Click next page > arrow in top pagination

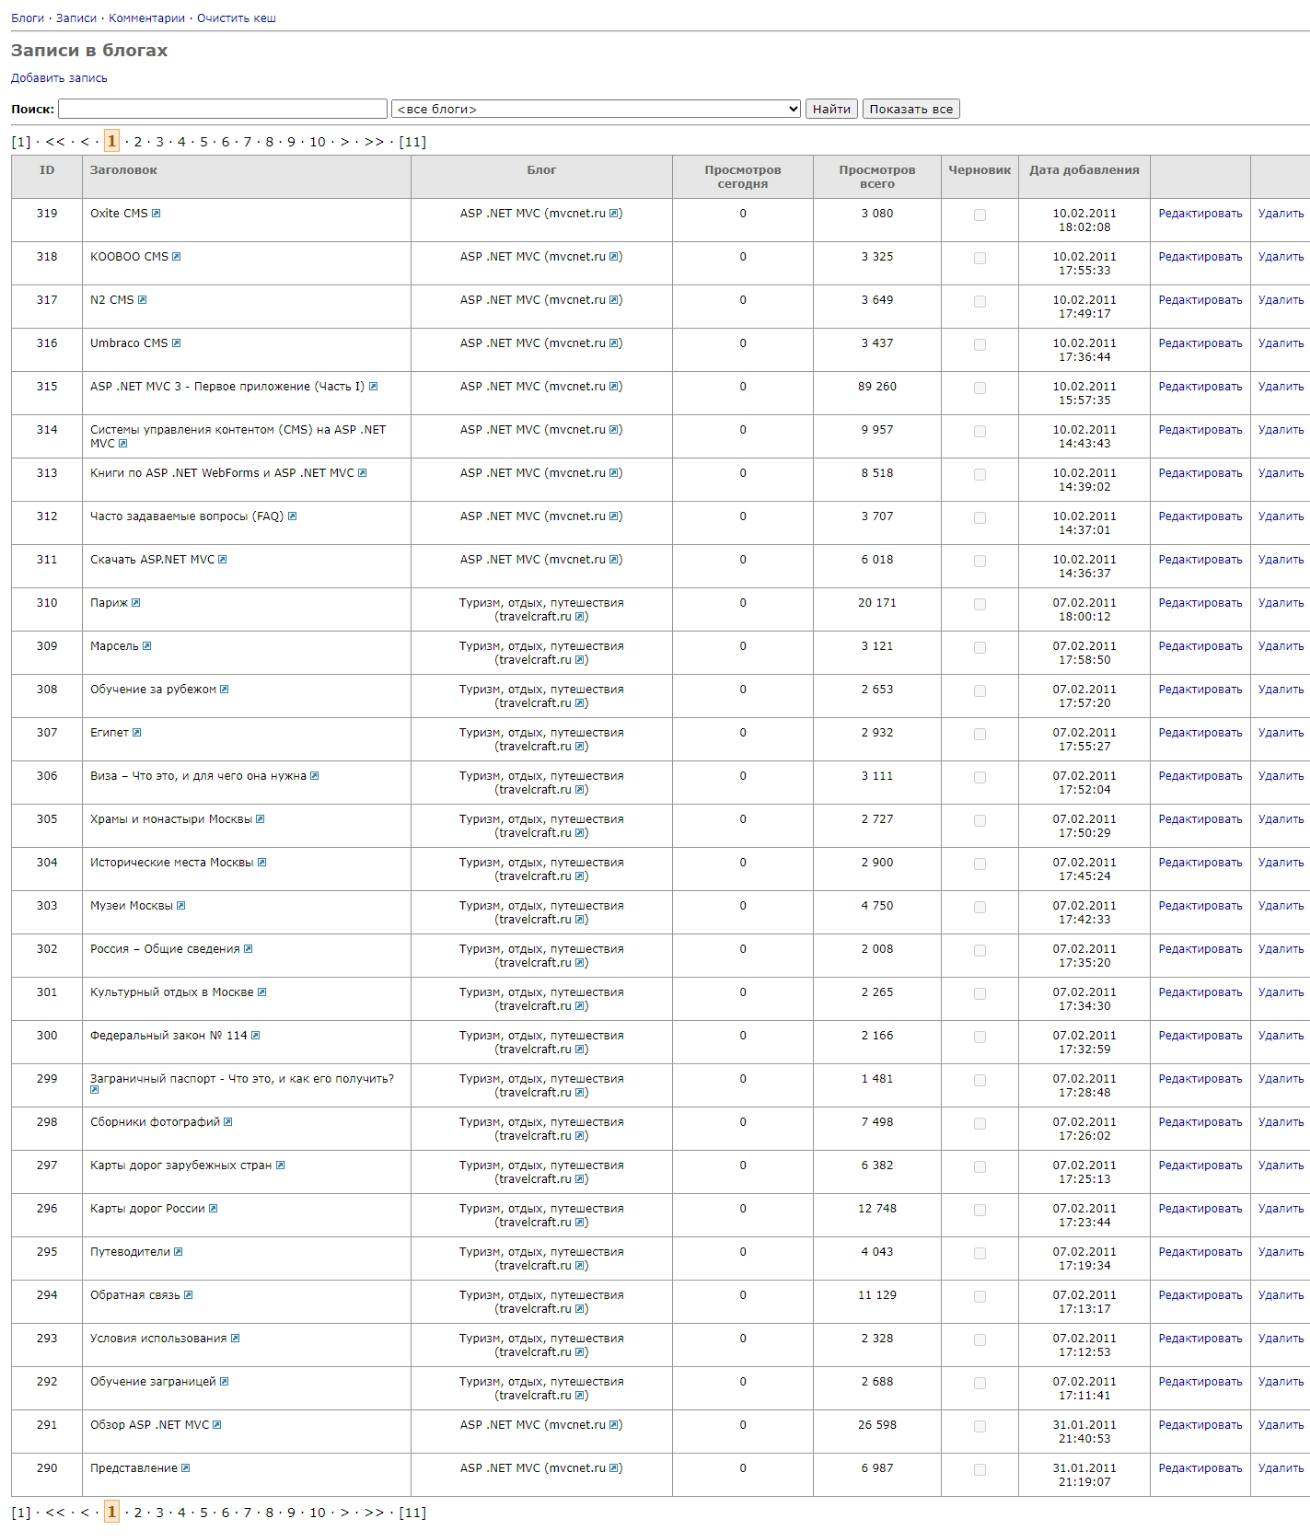(x=345, y=142)
